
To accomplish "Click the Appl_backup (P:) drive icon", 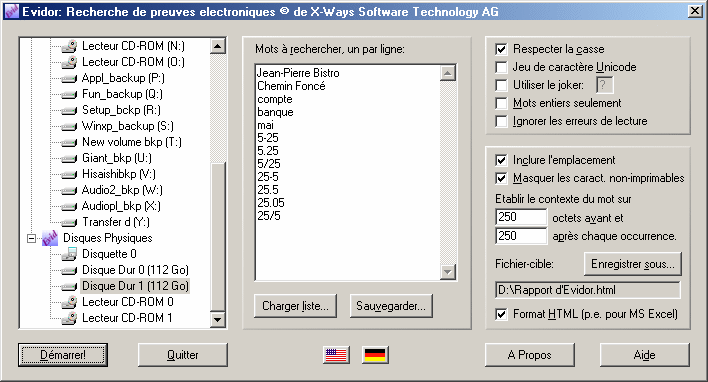I will pos(70,79).
